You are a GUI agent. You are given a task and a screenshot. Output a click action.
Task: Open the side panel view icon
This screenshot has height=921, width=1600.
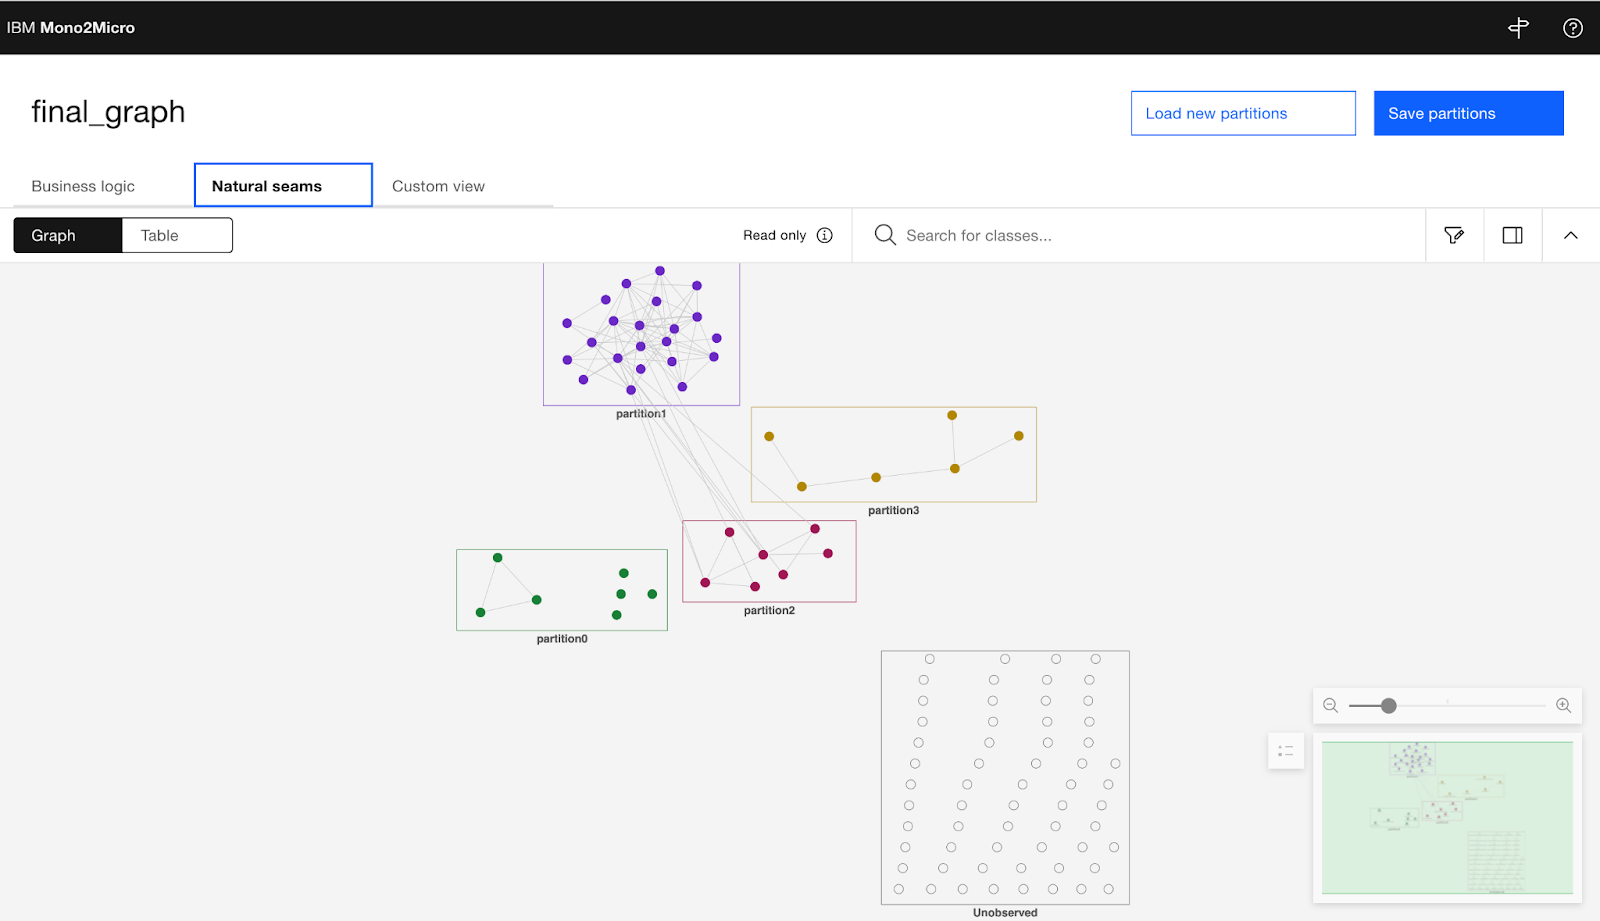click(x=1512, y=235)
